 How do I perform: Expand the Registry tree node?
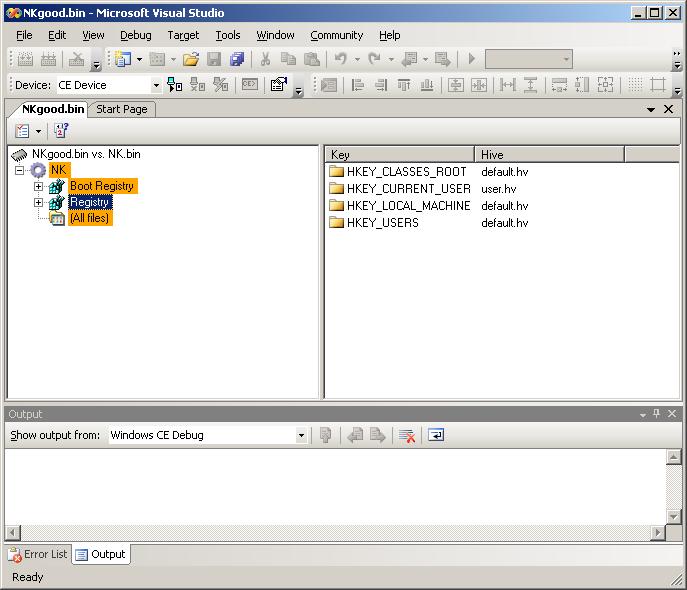click(x=39, y=202)
